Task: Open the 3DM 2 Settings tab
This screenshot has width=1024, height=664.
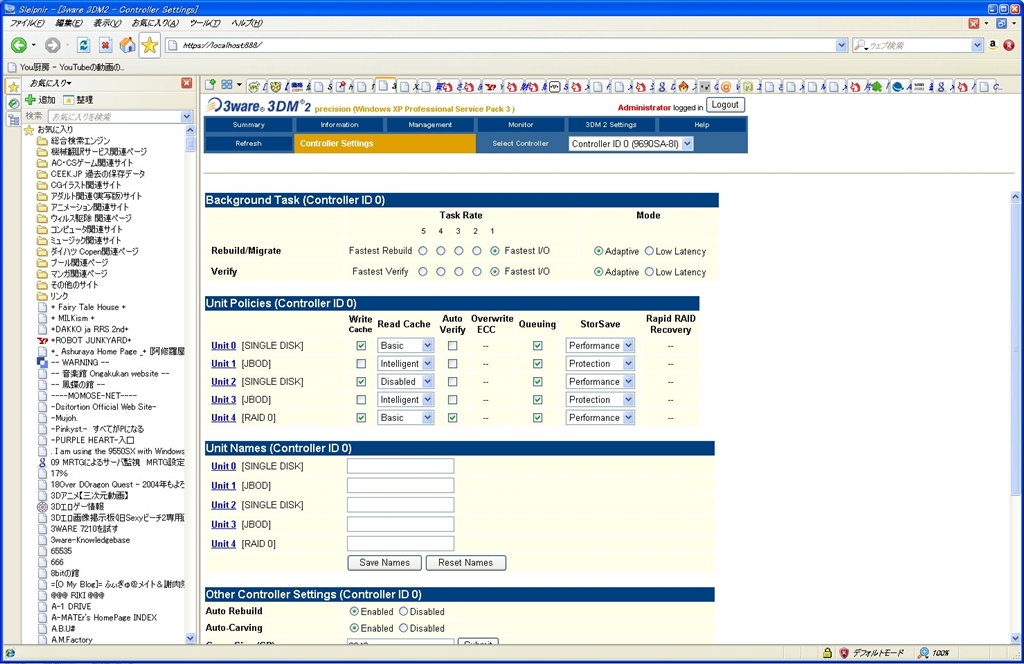Action: tap(610, 125)
